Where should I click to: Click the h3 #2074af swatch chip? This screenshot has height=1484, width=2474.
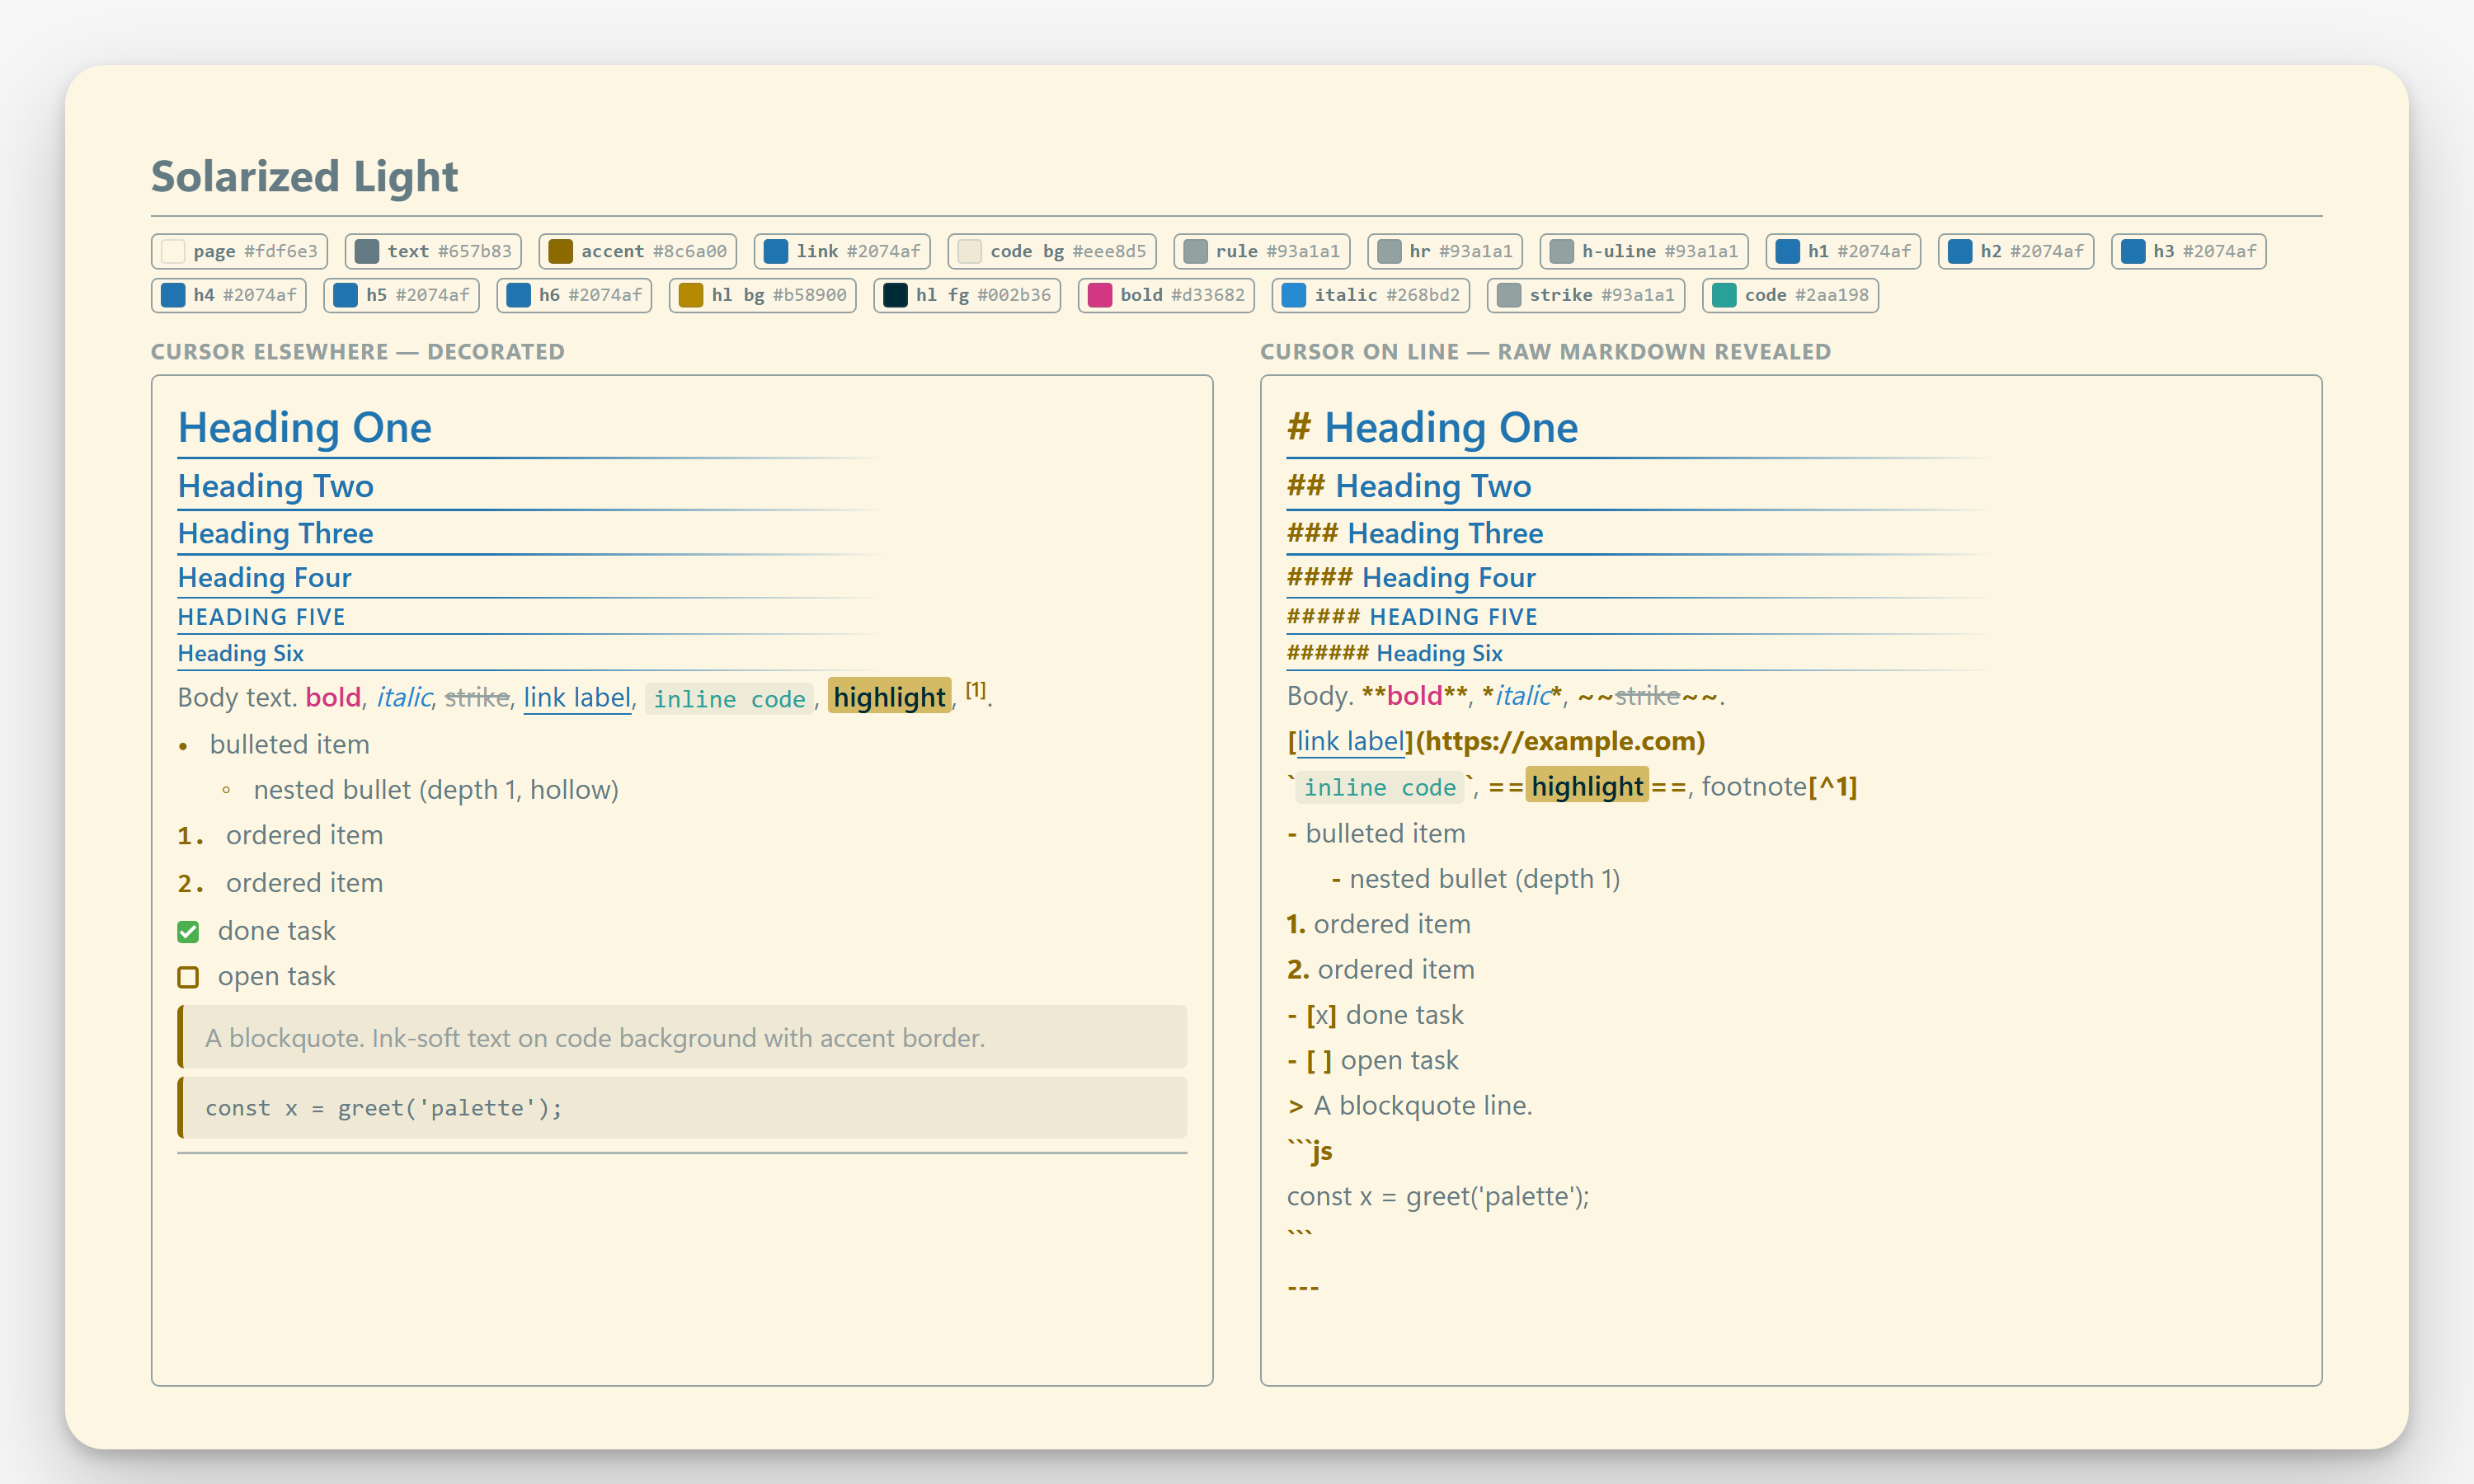(2188, 251)
